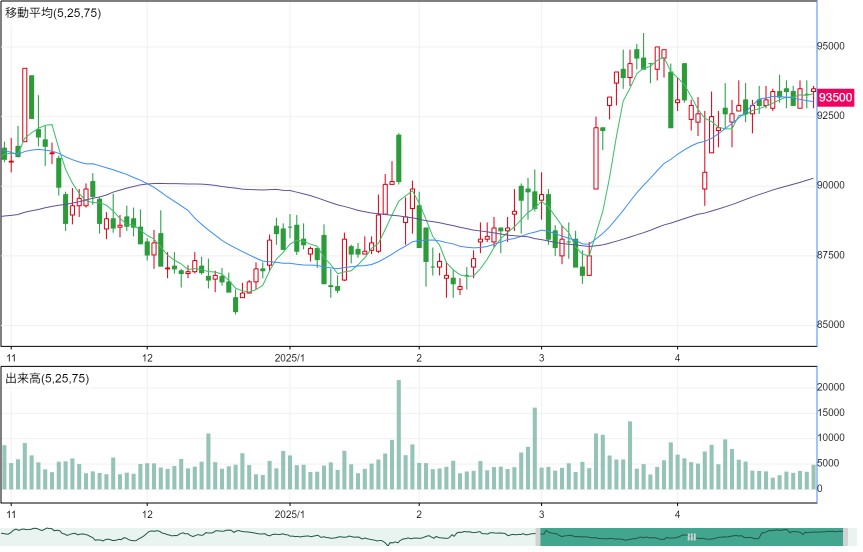Image resolution: width=863 pixels, height=552 pixels.
Task: Click the left gray handle of range selector
Action: click(x=538, y=537)
